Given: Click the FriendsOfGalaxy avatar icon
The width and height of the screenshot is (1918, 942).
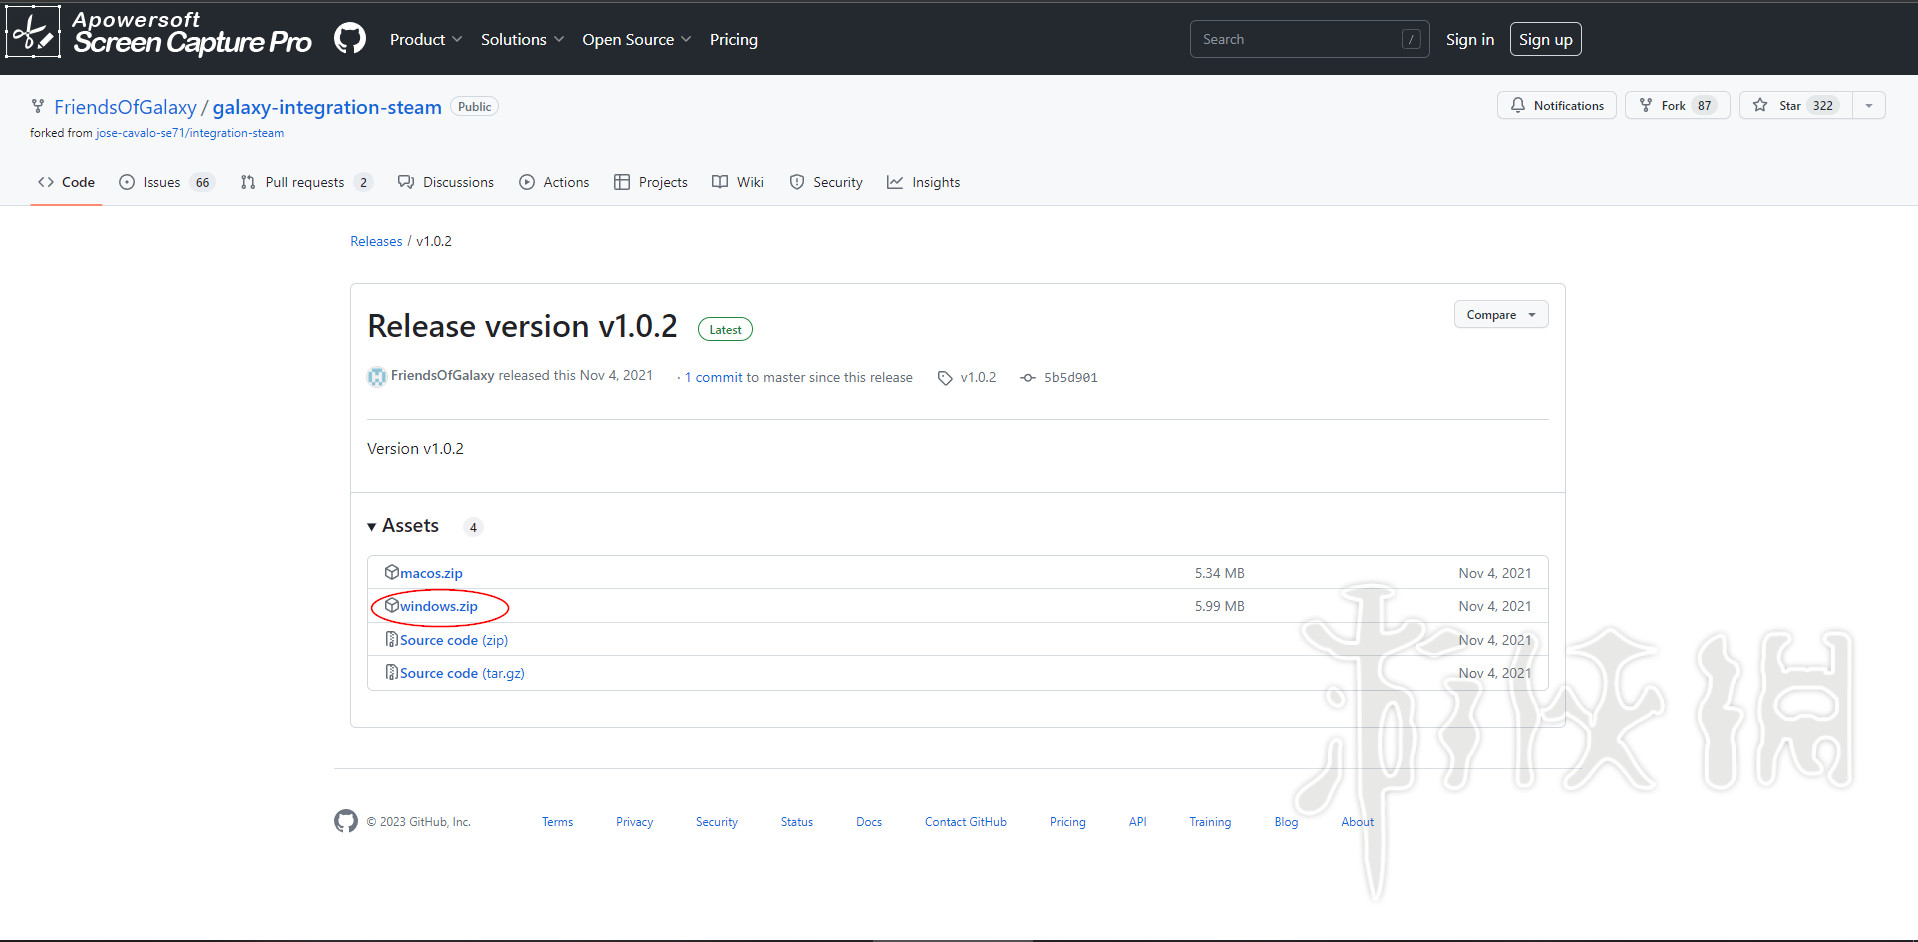Looking at the screenshot, I should [377, 376].
